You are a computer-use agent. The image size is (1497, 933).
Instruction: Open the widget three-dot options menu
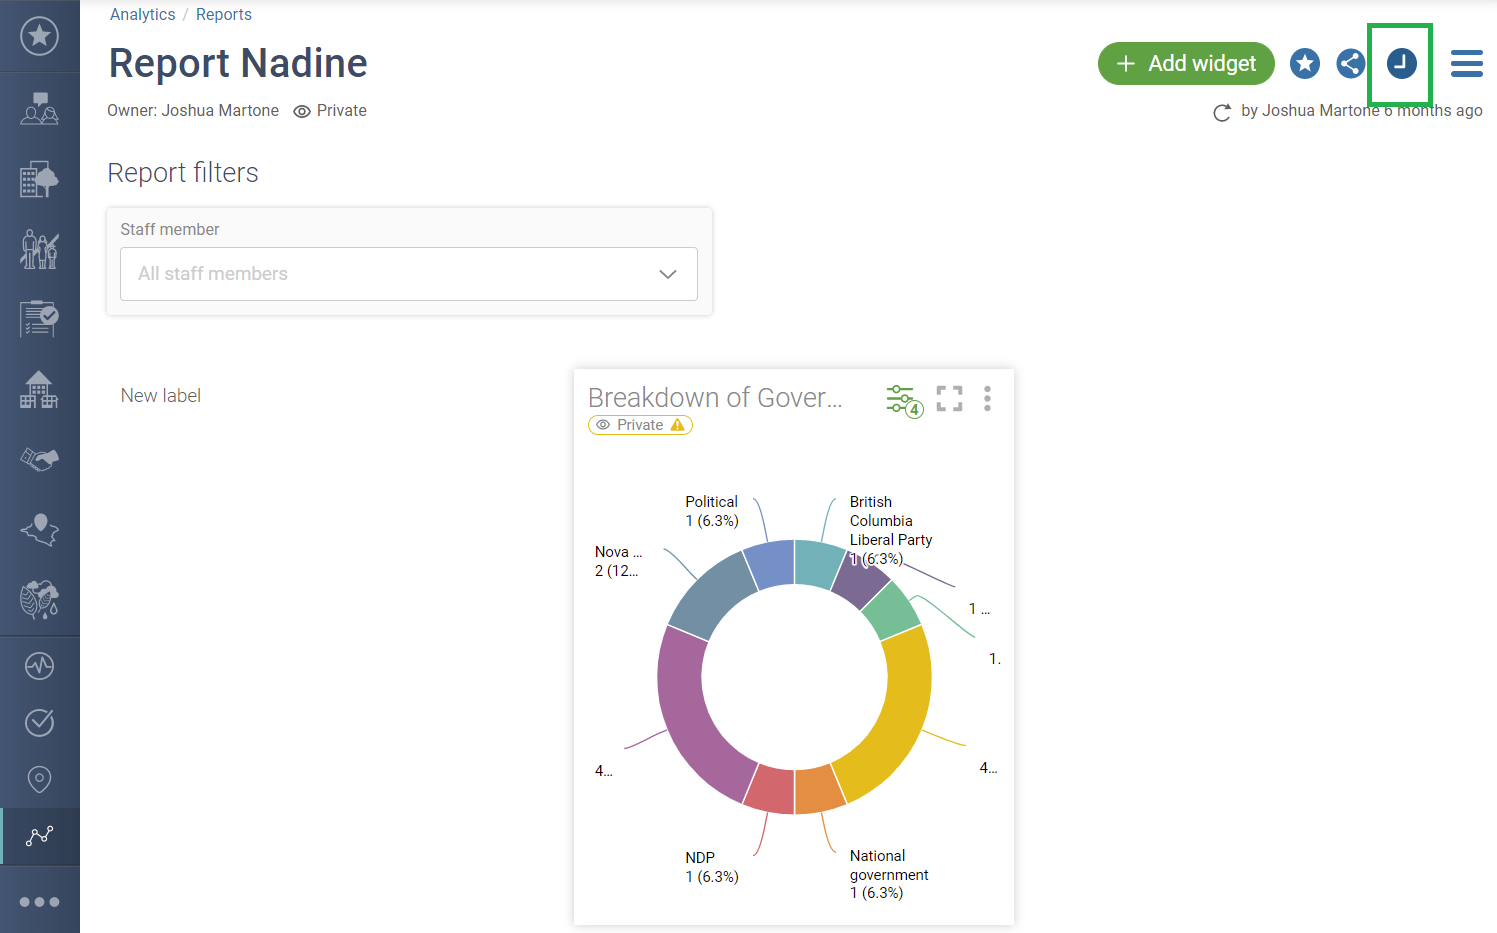pos(987,399)
